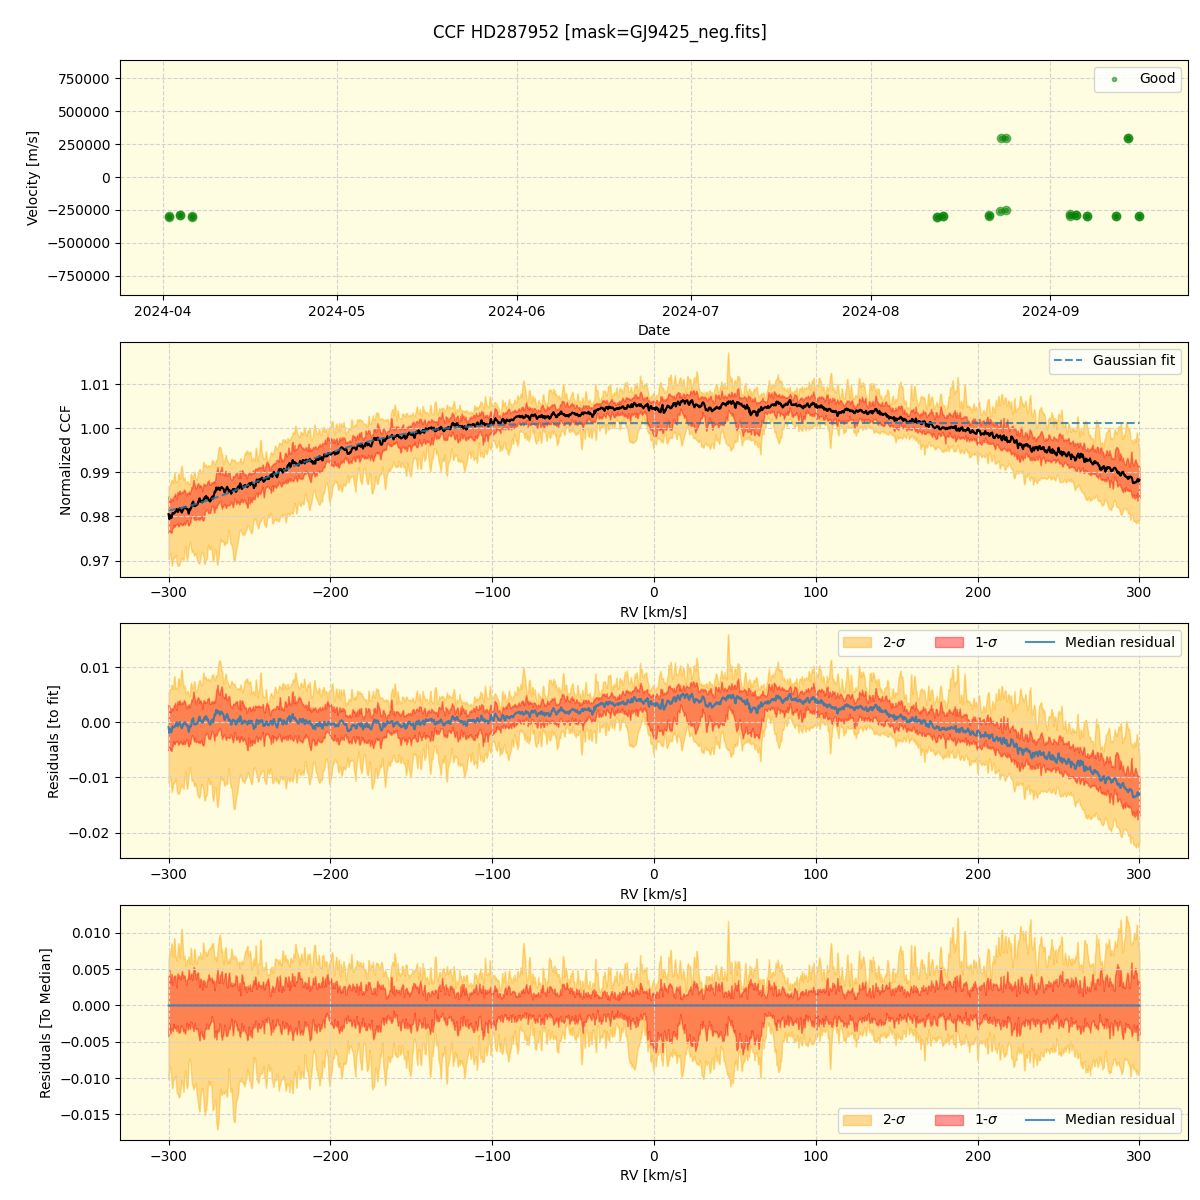Click the 500000 velocity tick label
The height and width of the screenshot is (1200, 1200).
coord(85,112)
